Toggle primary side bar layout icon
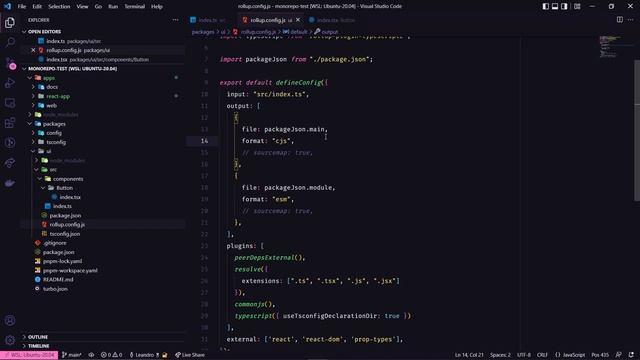Screen dimensions: 640x360 [545, 6]
